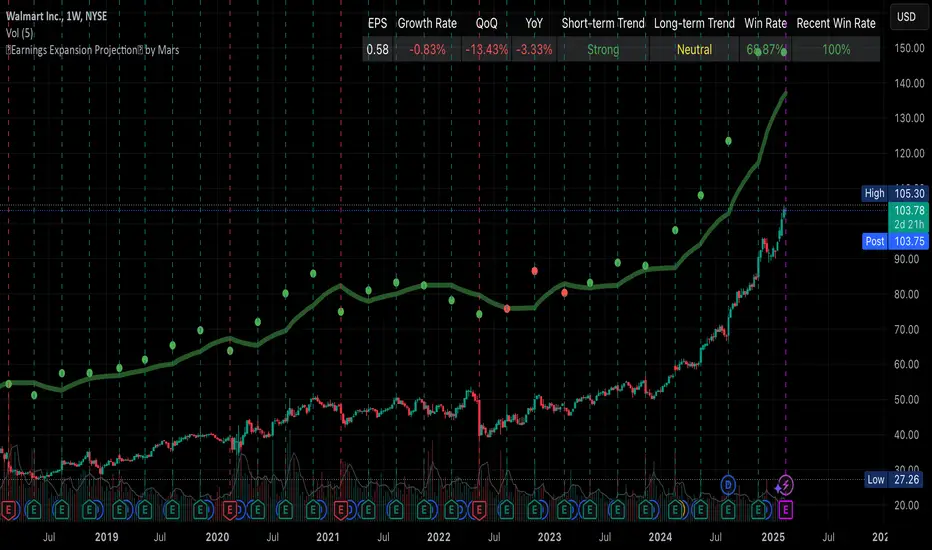
Task: Click the High 105.30 price label
Action: [895, 193]
